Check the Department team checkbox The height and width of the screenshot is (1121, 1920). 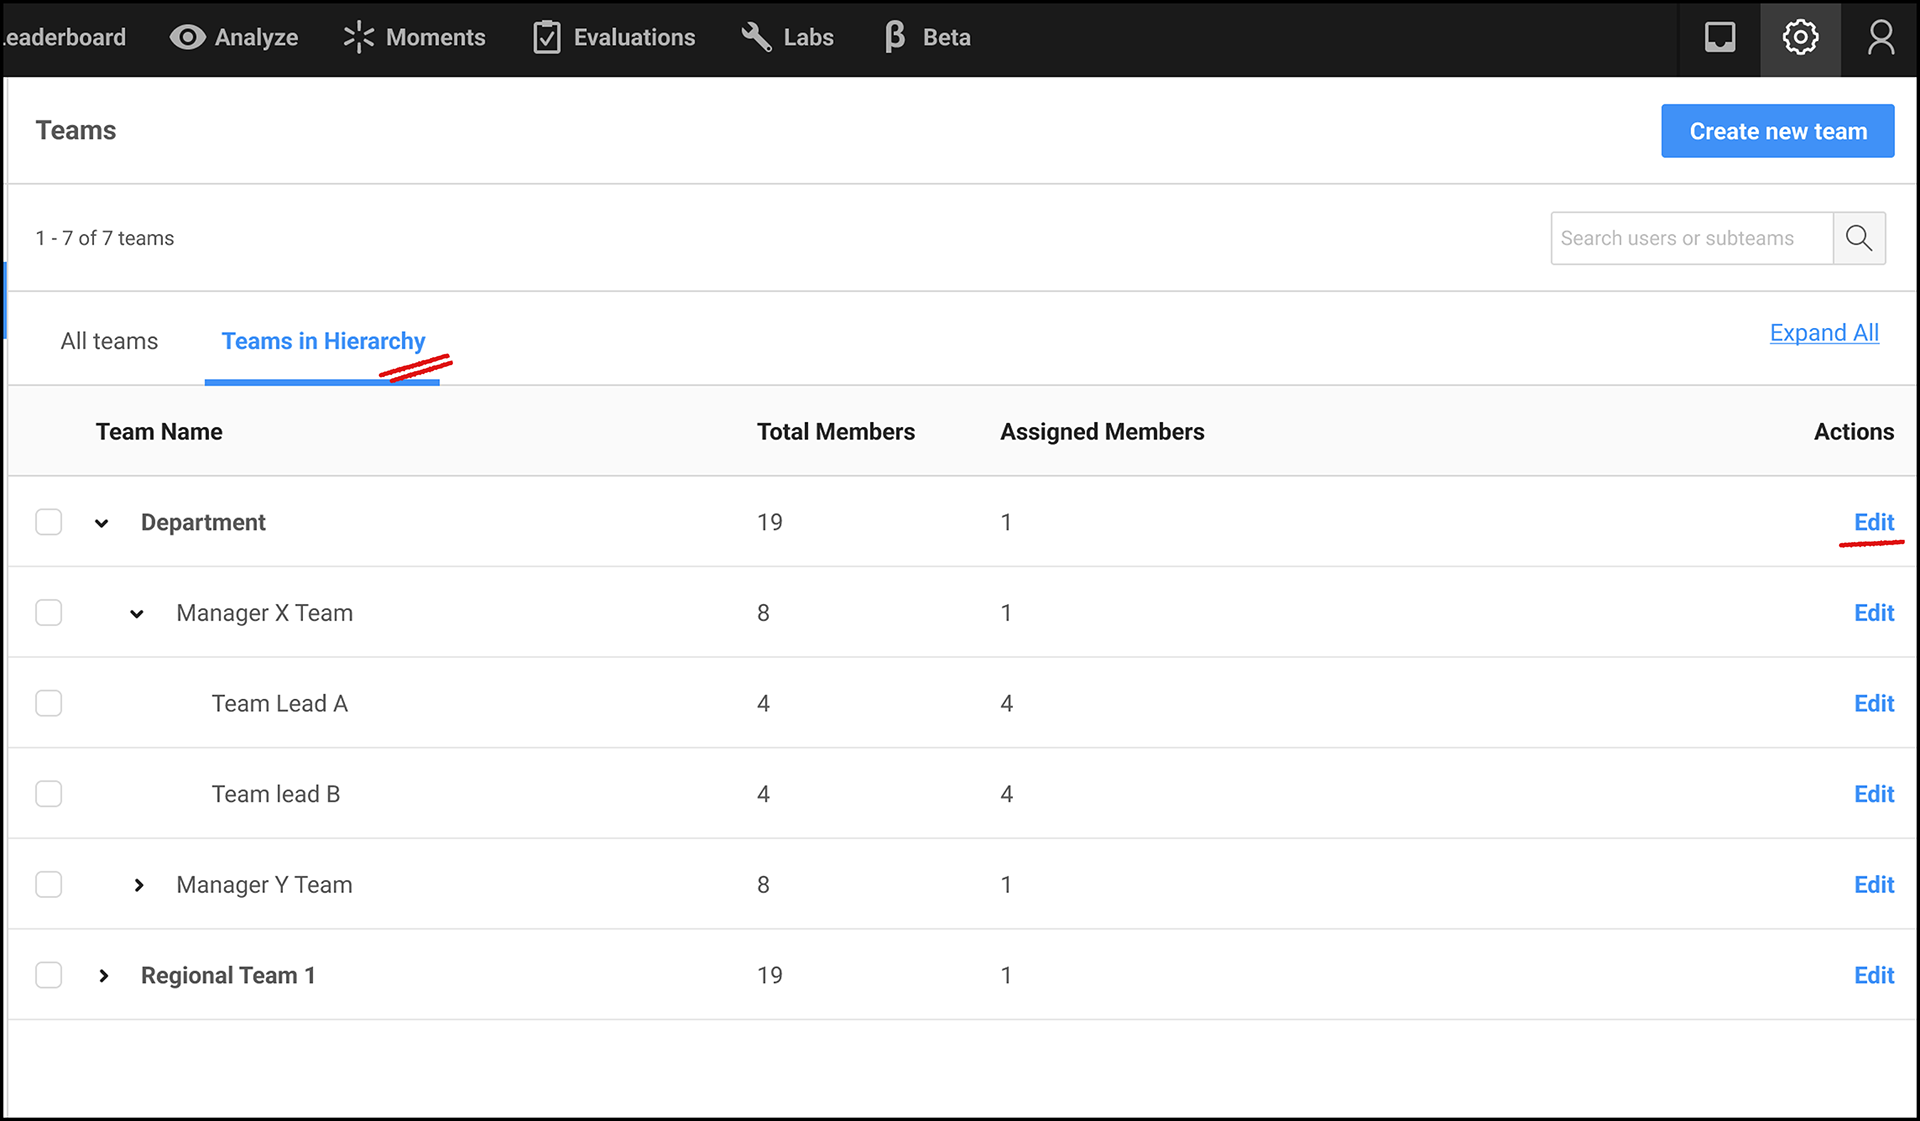[49, 522]
